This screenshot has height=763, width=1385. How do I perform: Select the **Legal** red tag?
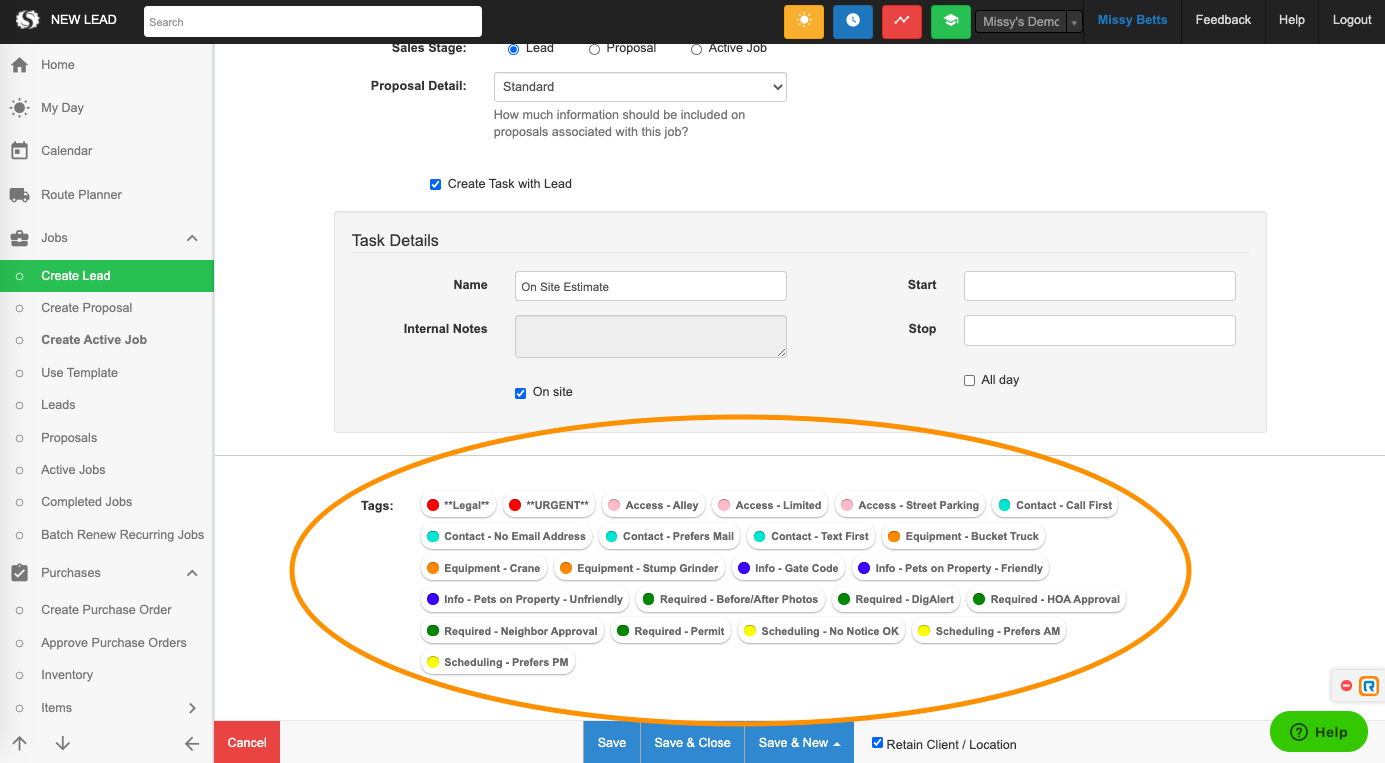pos(458,505)
